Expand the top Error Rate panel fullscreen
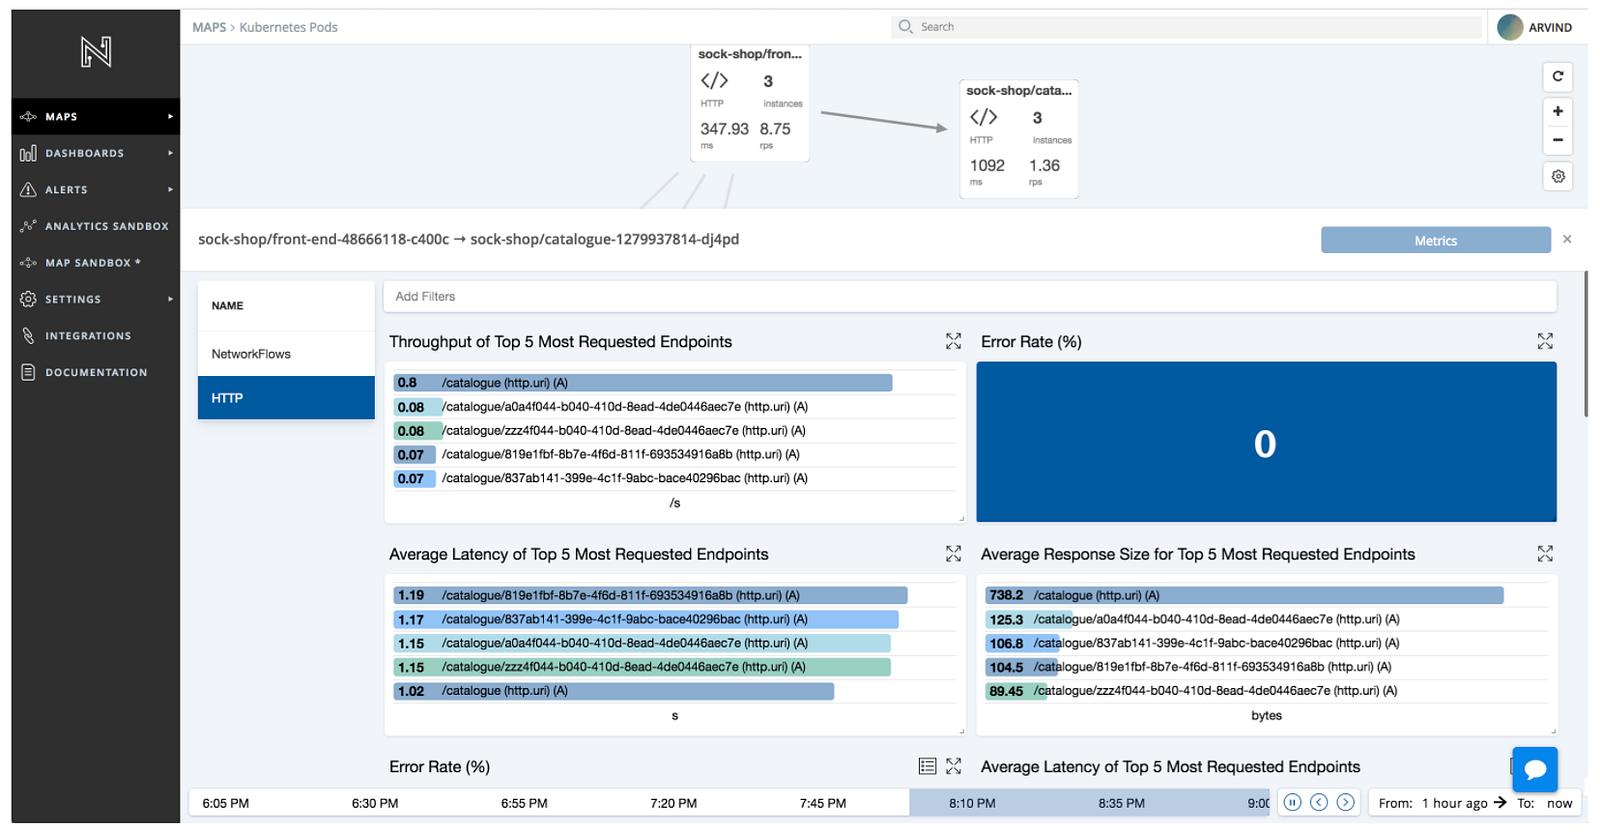Image resolution: width=1600 pixels, height=833 pixels. click(x=1545, y=342)
